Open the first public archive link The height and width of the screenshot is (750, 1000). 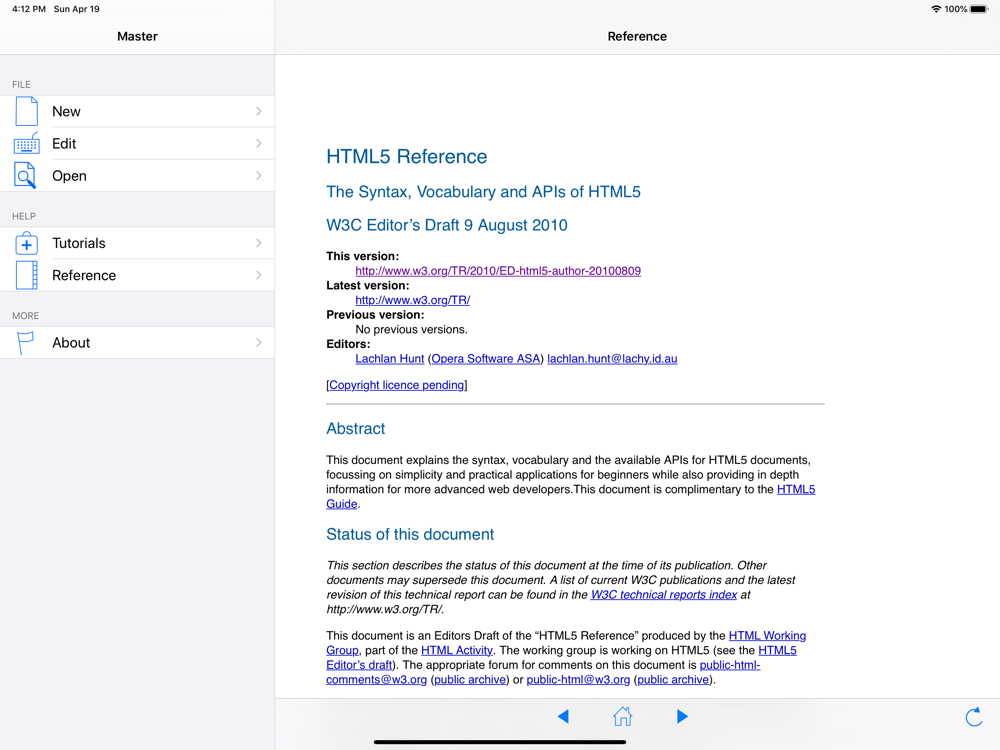coord(470,680)
